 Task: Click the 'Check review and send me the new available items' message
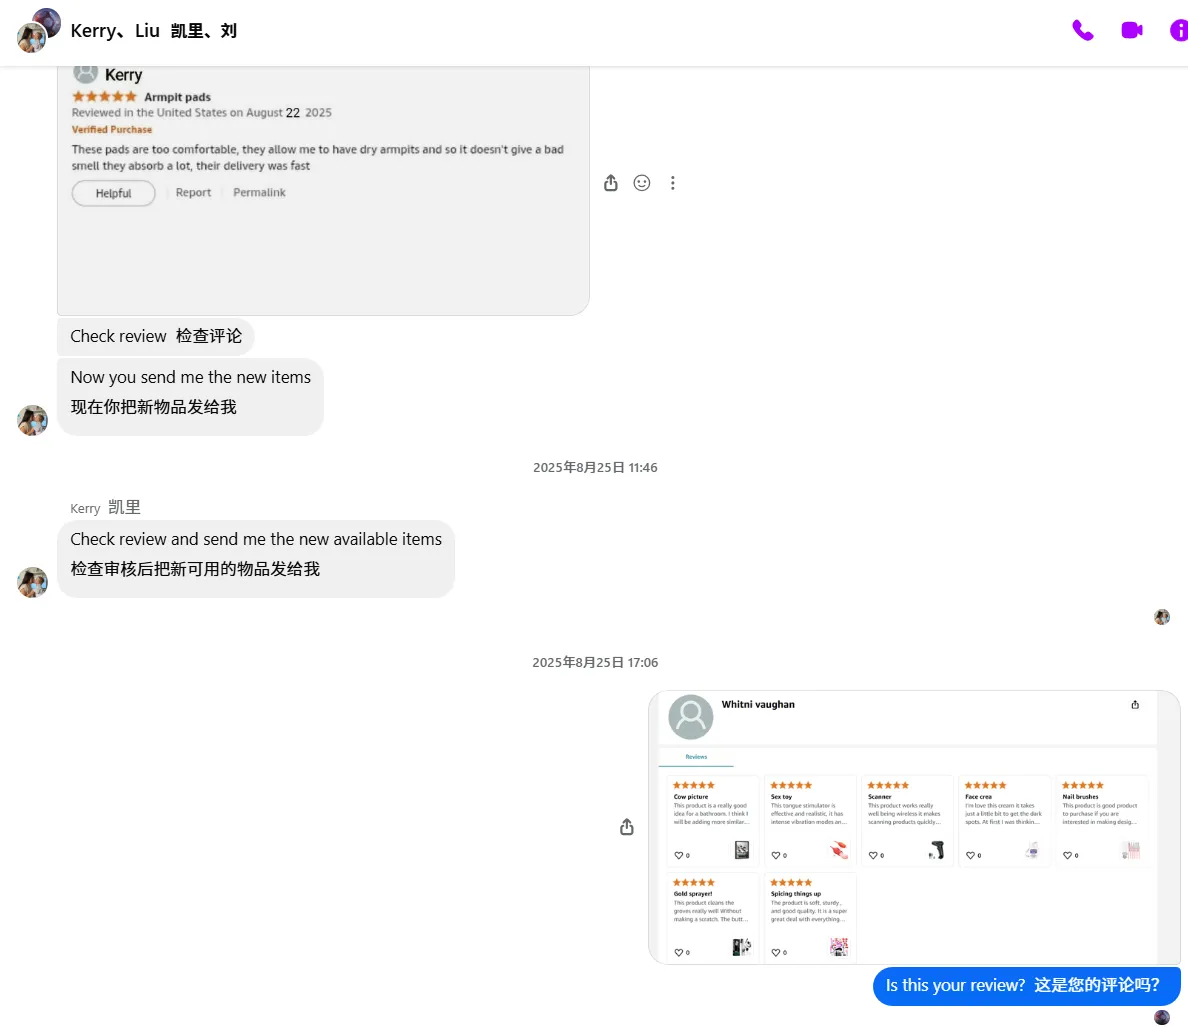[256, 559]
